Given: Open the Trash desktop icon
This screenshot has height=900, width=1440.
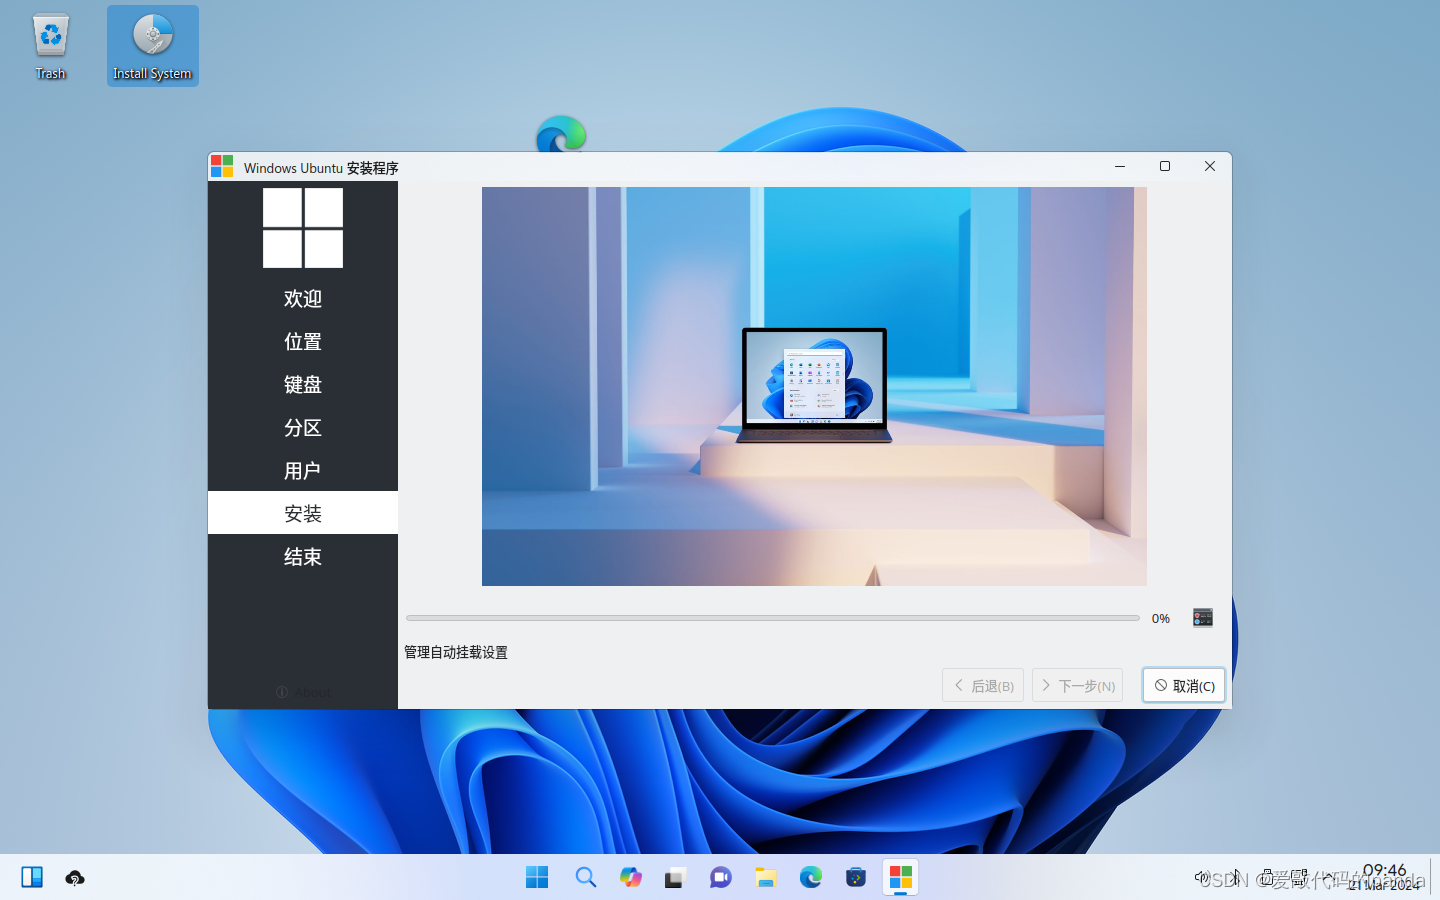Looking at the screenshot, I should click(50, 46).
